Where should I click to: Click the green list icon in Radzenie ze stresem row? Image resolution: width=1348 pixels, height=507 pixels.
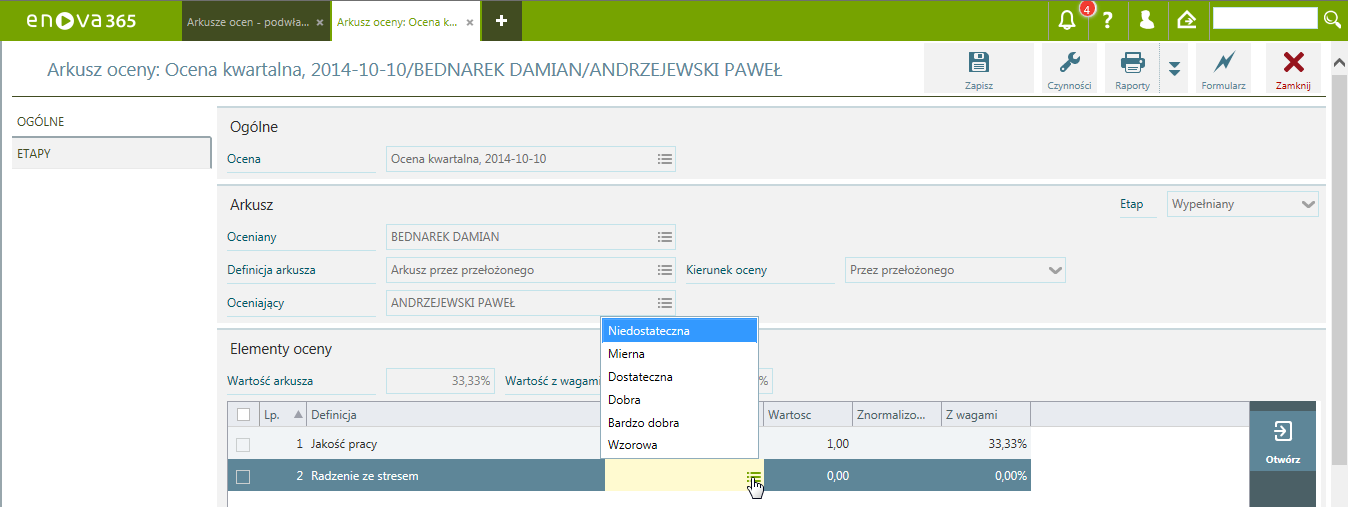(x=753, y=477)
